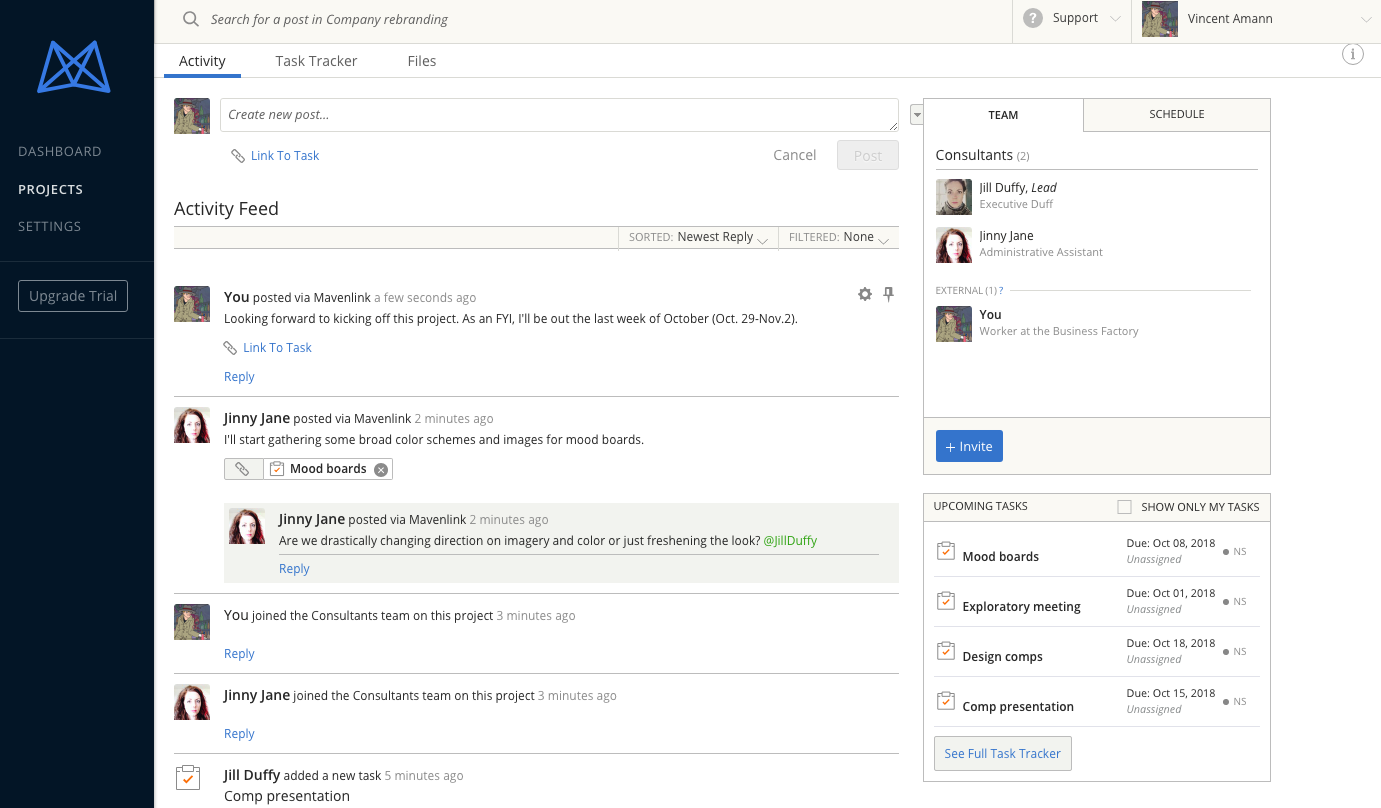Click in the Create new post field
Screen dimensions: 1381x808
[x=559, y=115]
